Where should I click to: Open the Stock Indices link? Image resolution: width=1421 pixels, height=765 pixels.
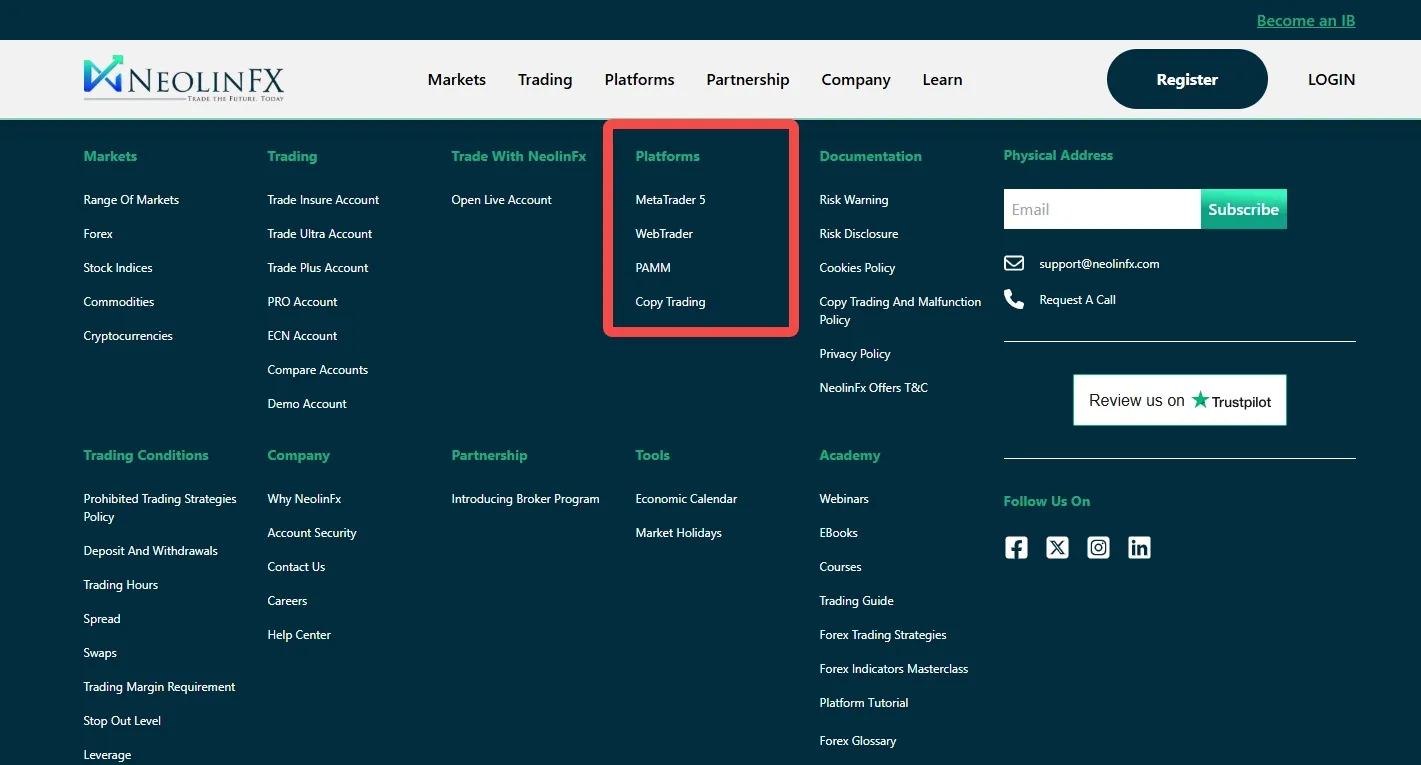tap(118, 268)
